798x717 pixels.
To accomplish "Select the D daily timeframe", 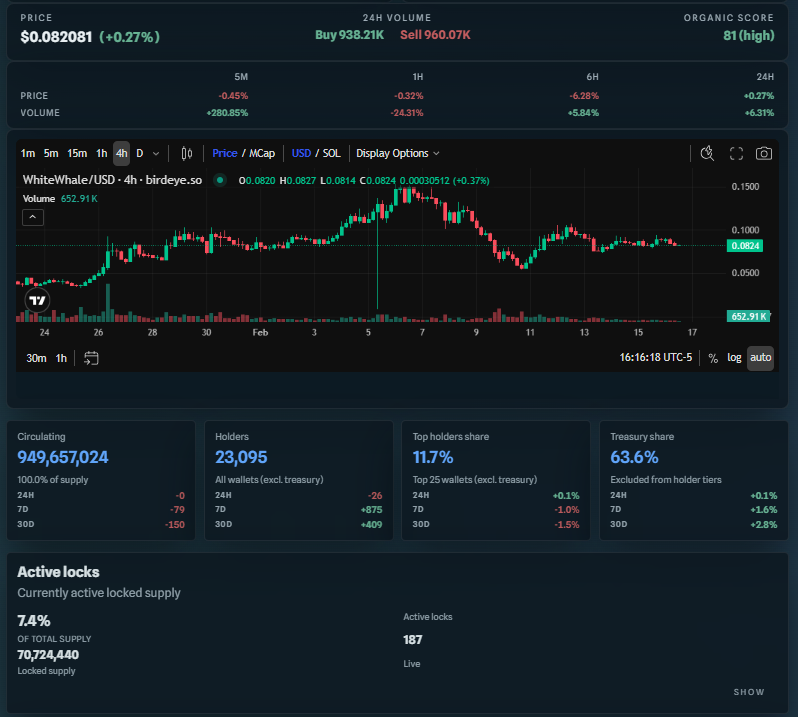I will coord(139,153).
